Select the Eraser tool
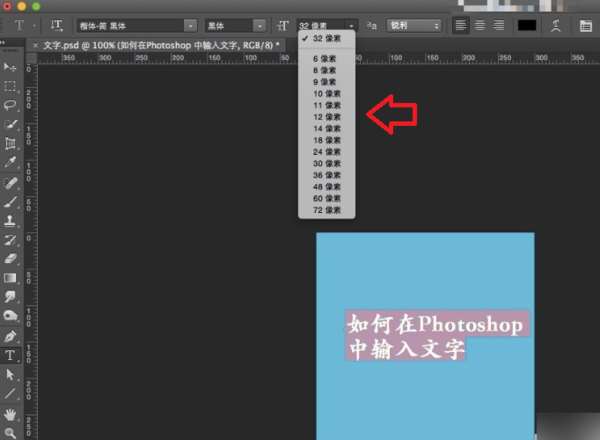 (10, 259)
